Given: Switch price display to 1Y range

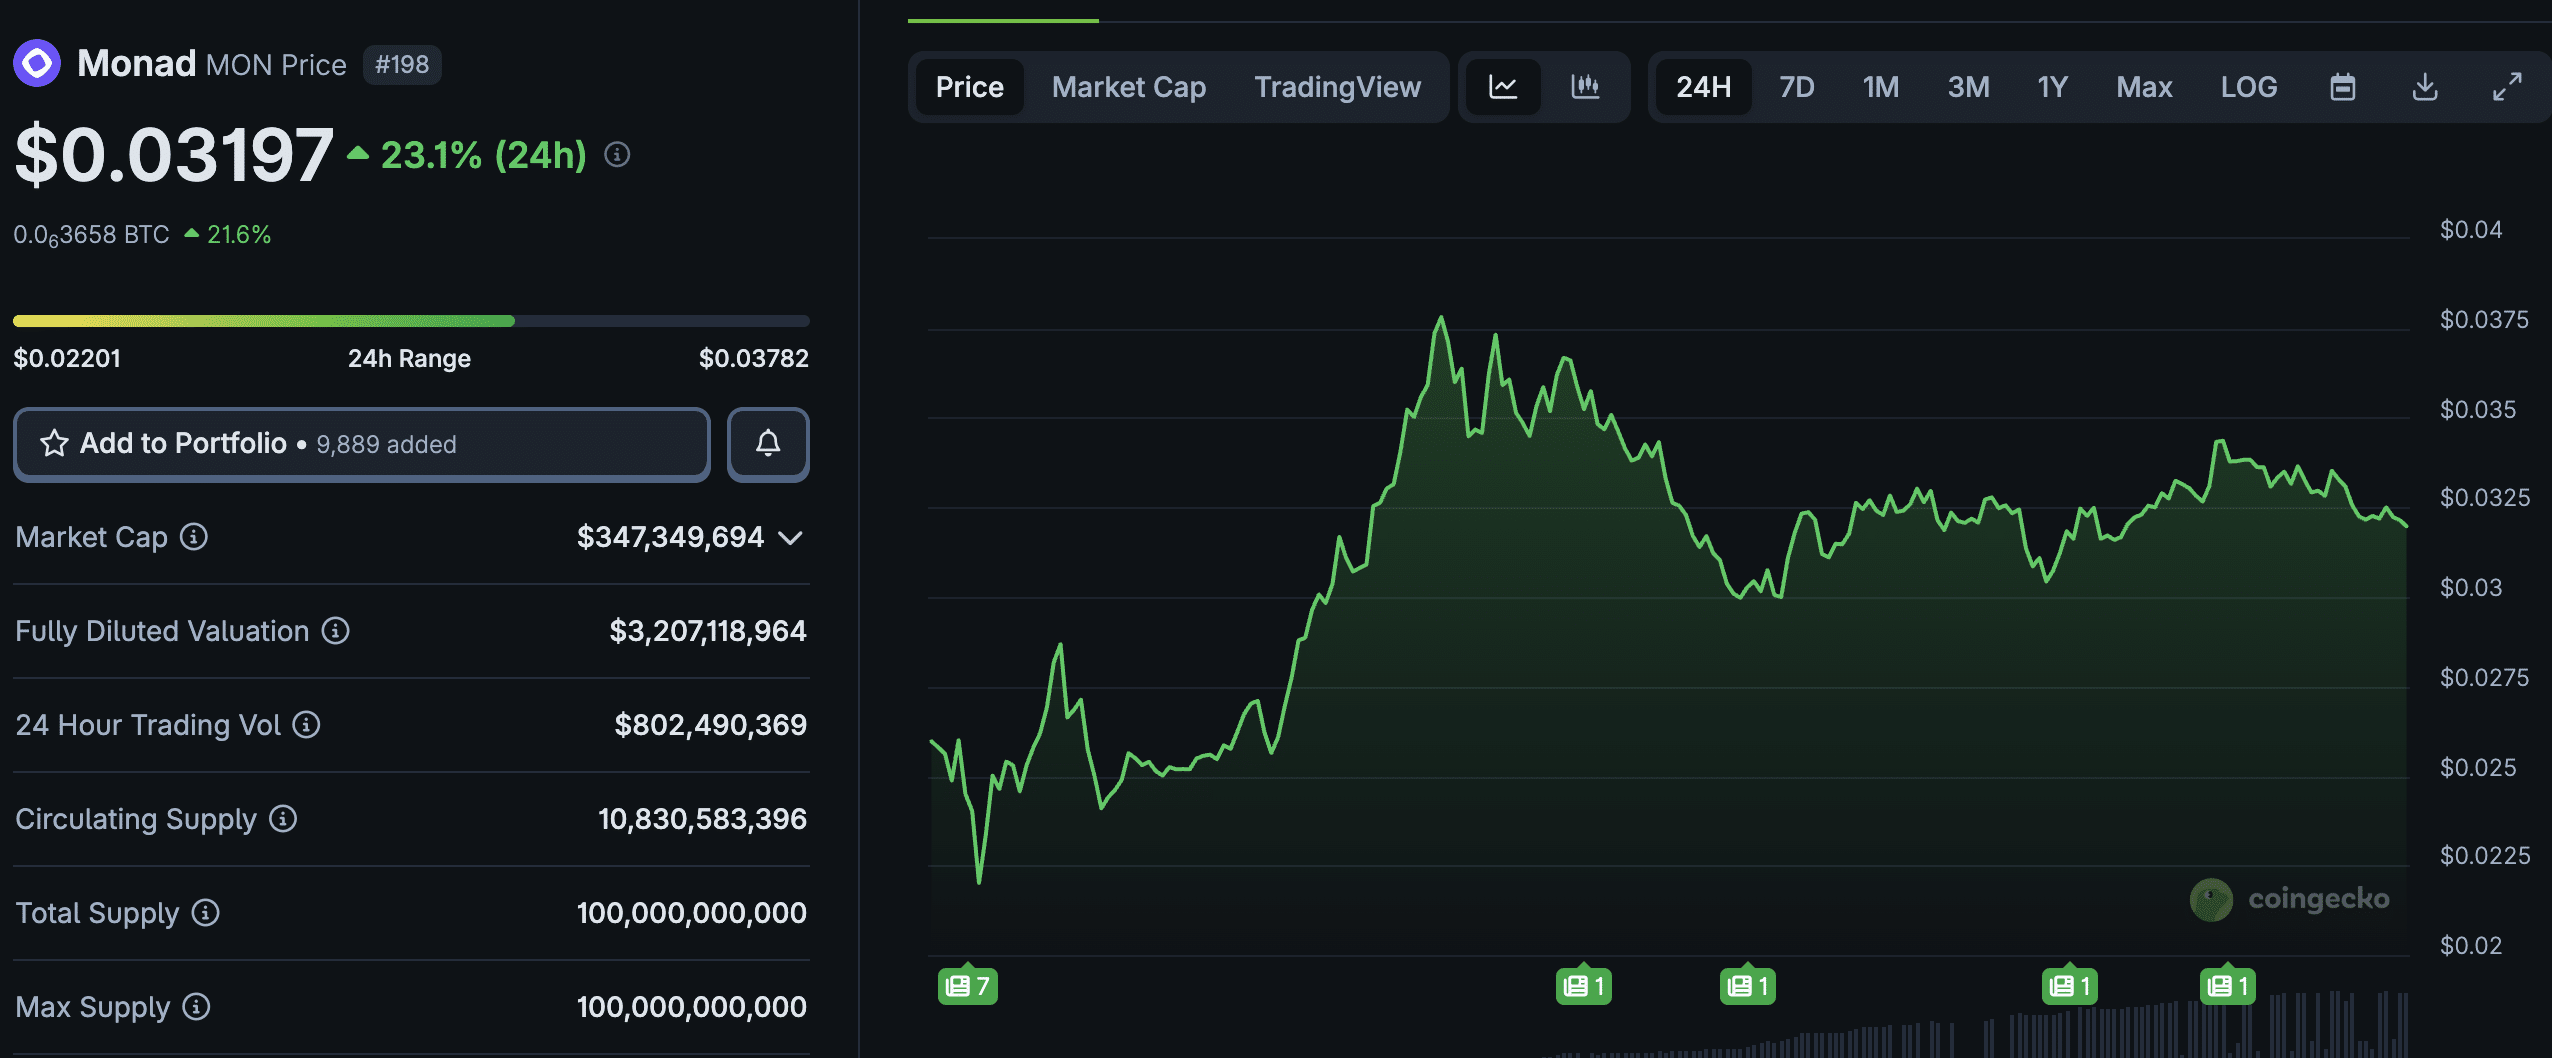Looking at the screenshot, I should [2052, 87].
